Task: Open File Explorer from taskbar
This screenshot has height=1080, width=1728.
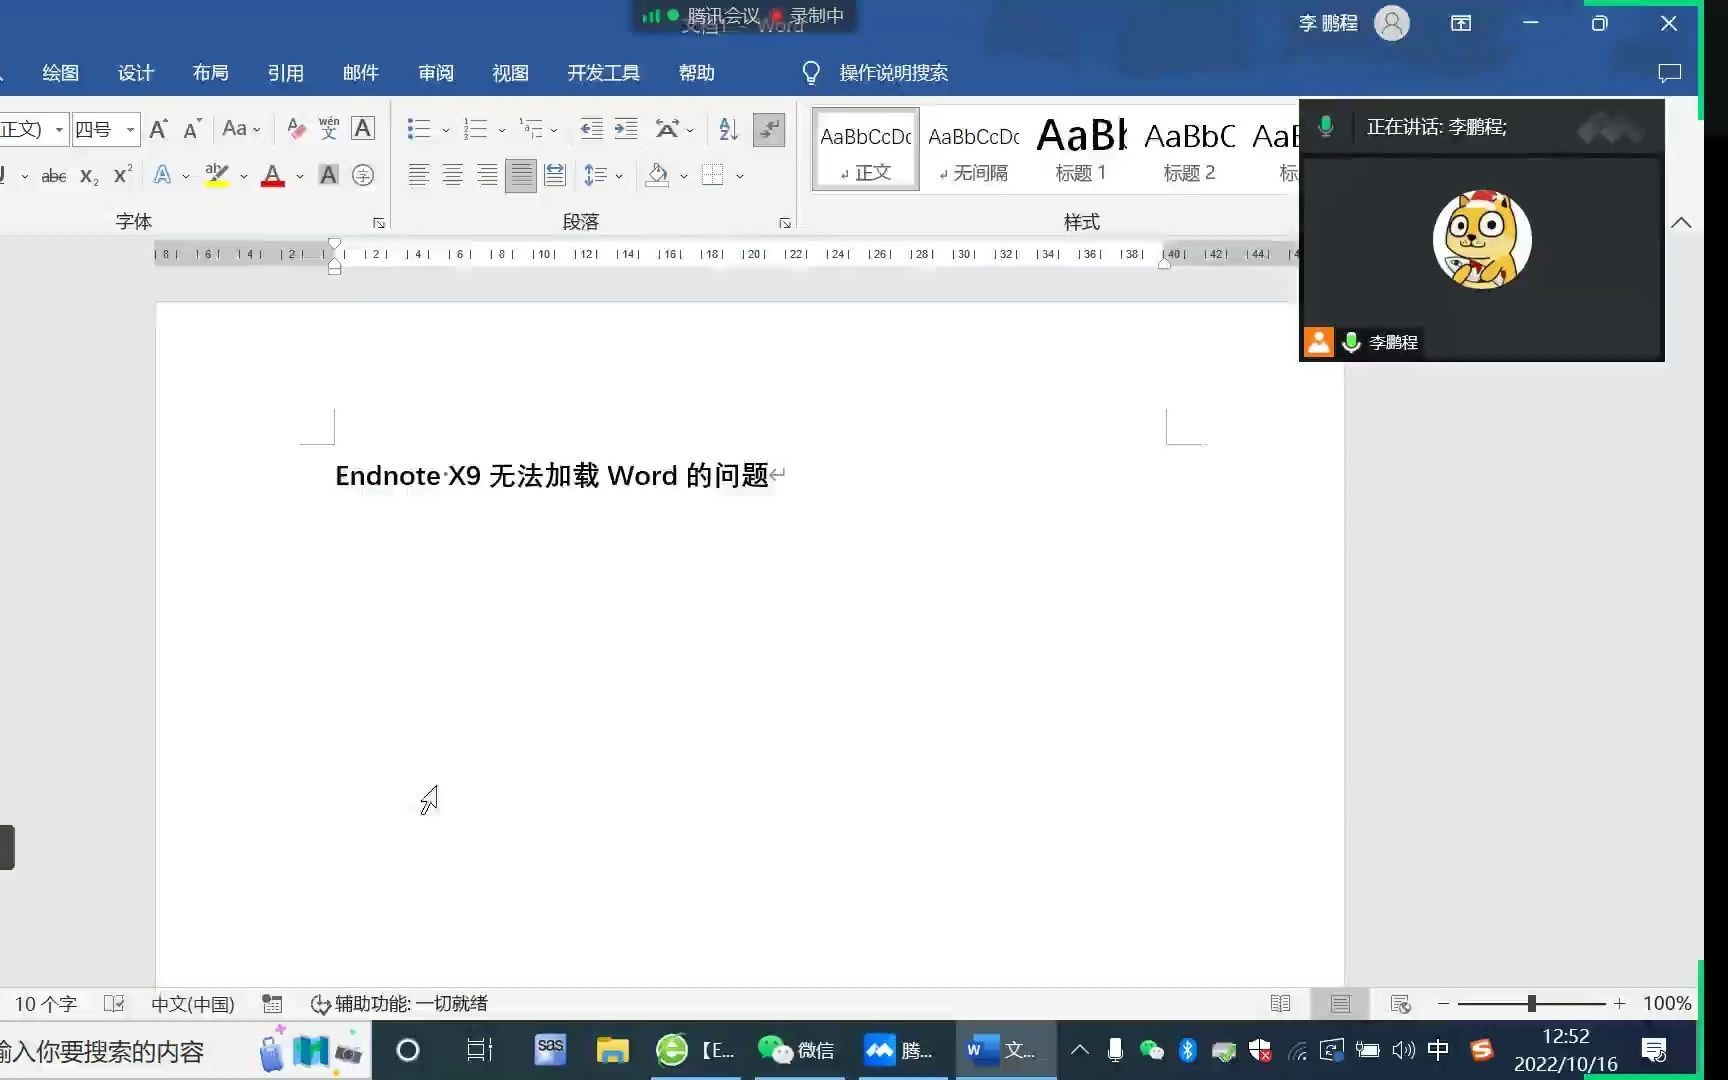Action: pyautogui.click(x=612, y=1050)
